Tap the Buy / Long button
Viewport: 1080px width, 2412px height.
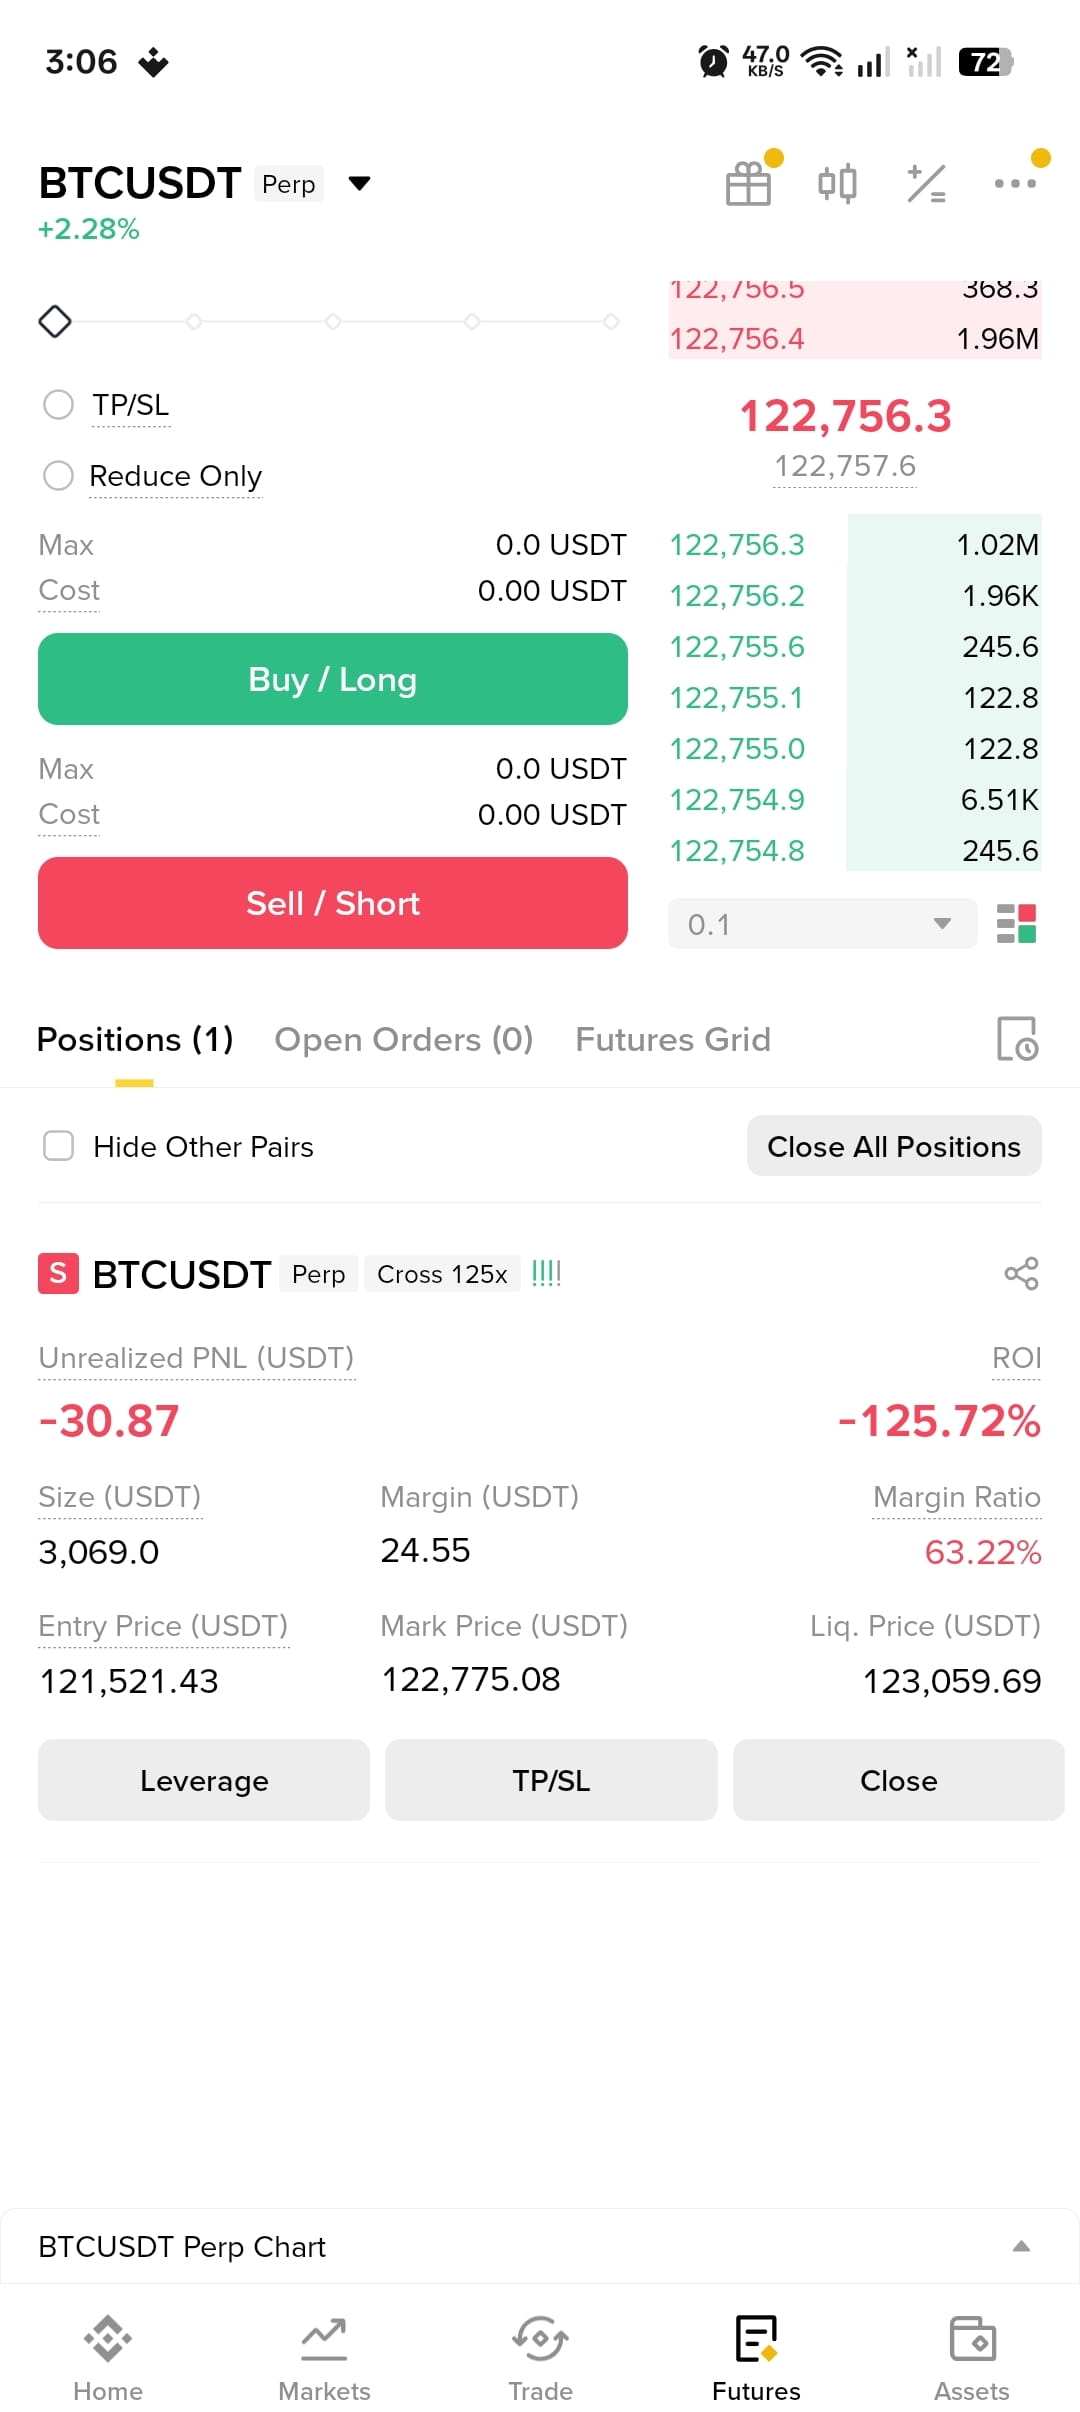(333, 679)
